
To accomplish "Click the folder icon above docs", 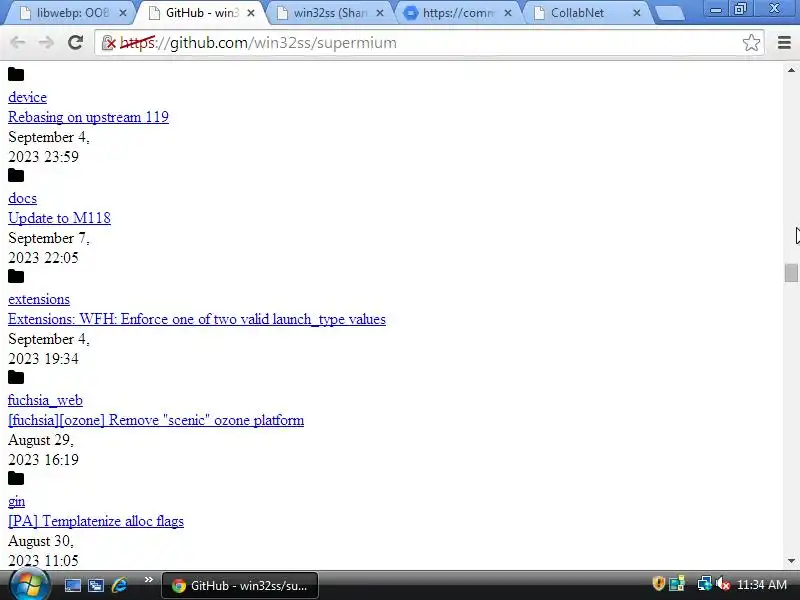I will click(16, 176).
